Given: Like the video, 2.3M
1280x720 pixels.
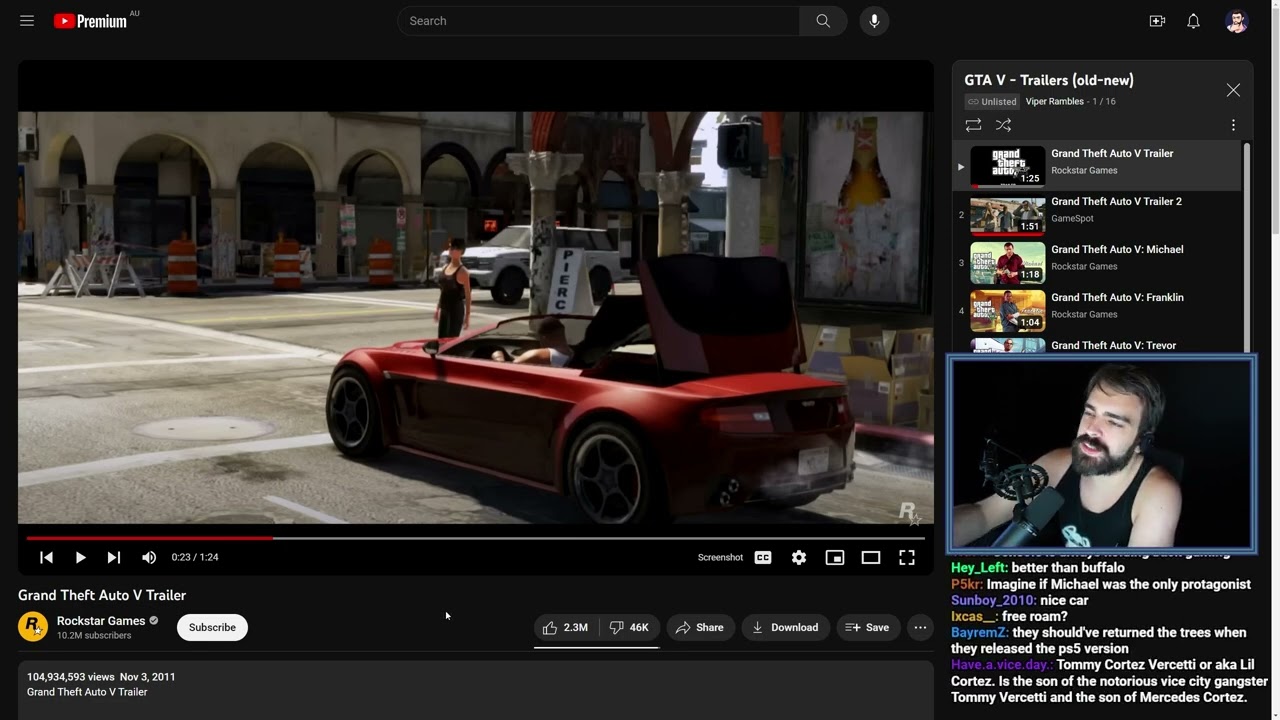Looking at the screenshot, I should (566, 627).
